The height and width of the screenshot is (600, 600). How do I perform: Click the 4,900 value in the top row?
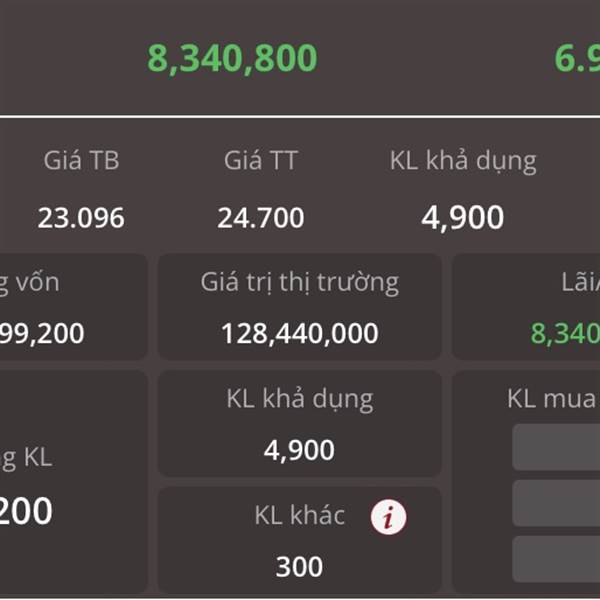[463, 218]
